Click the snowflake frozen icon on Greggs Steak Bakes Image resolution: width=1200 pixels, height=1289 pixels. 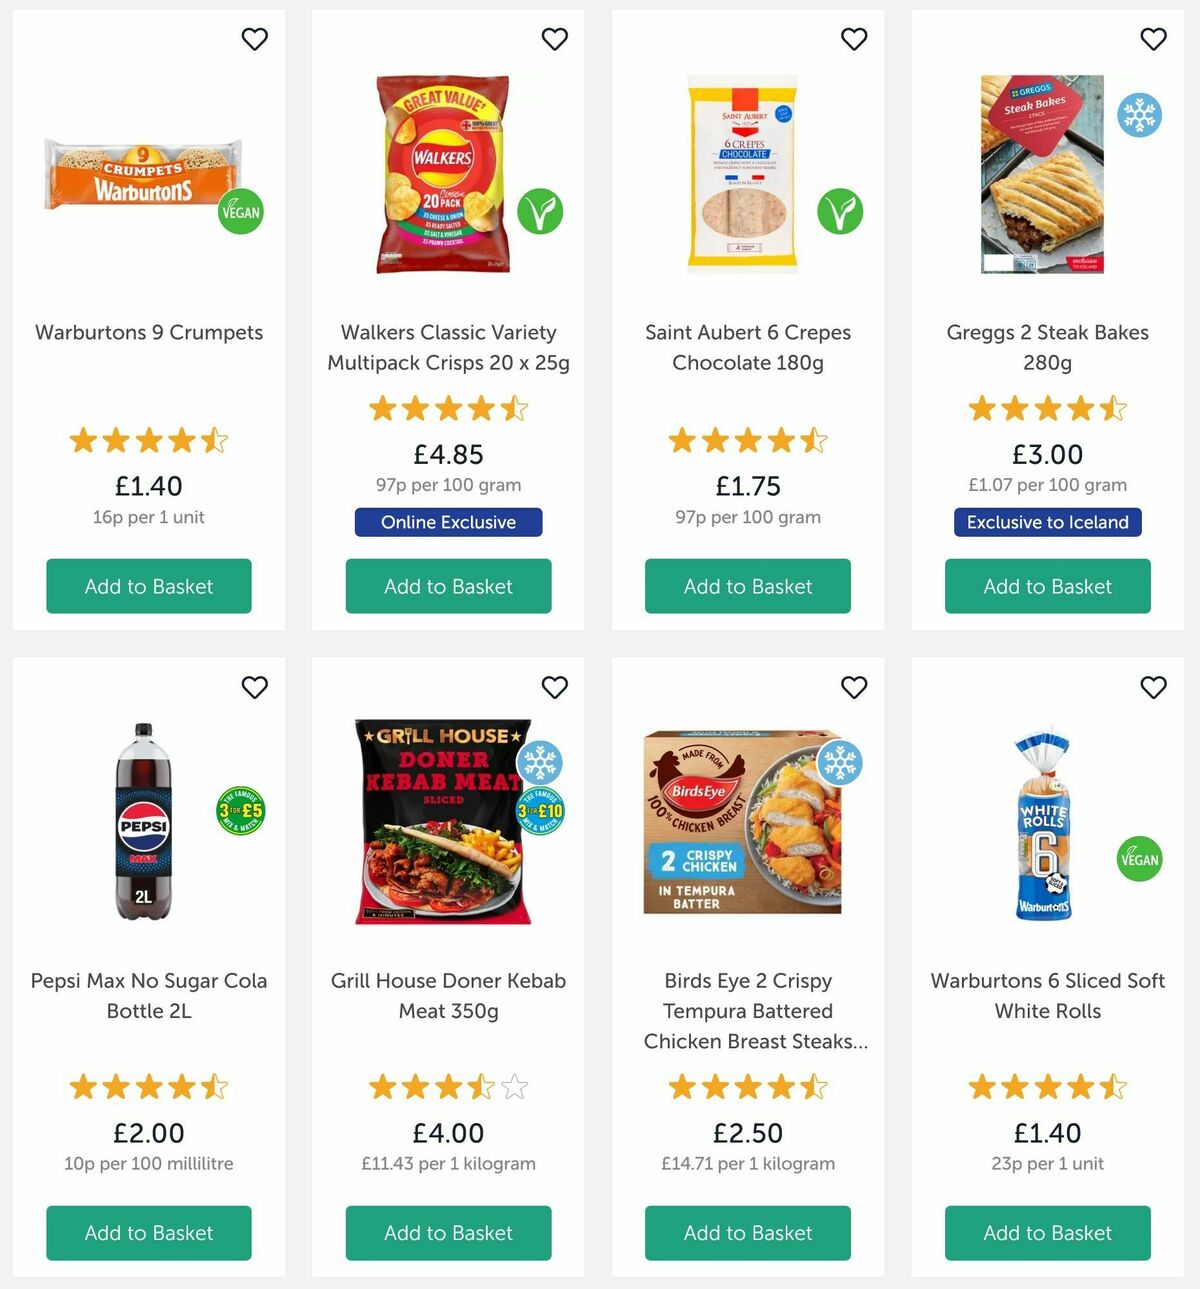[1138, 114]
